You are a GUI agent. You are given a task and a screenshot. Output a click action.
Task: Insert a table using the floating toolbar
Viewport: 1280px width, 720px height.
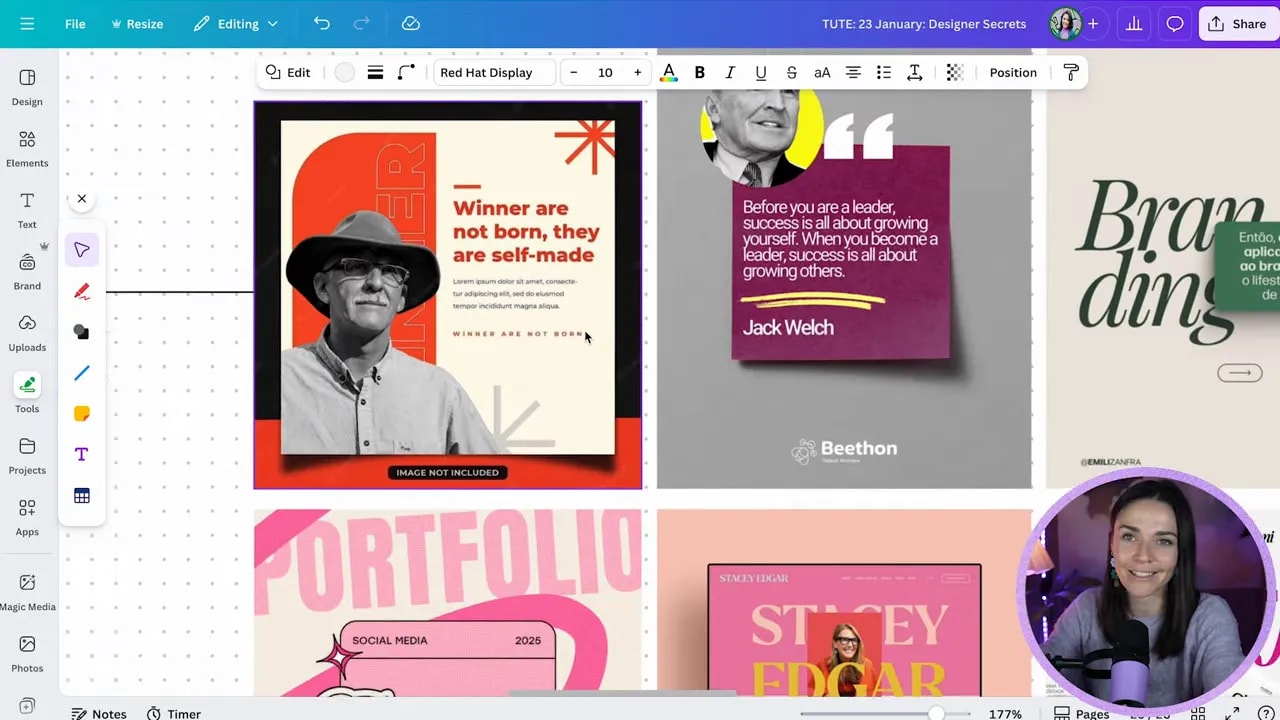pos(81,495)
